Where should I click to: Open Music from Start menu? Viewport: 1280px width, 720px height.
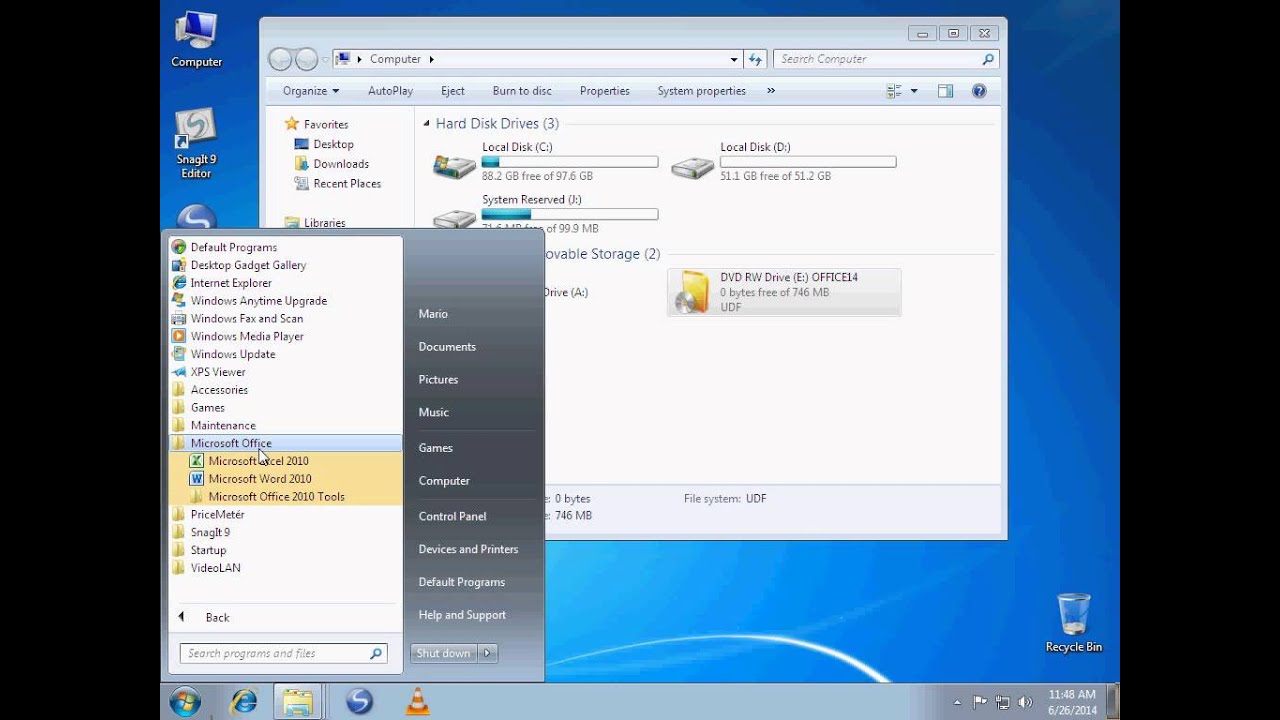point(433,412)
